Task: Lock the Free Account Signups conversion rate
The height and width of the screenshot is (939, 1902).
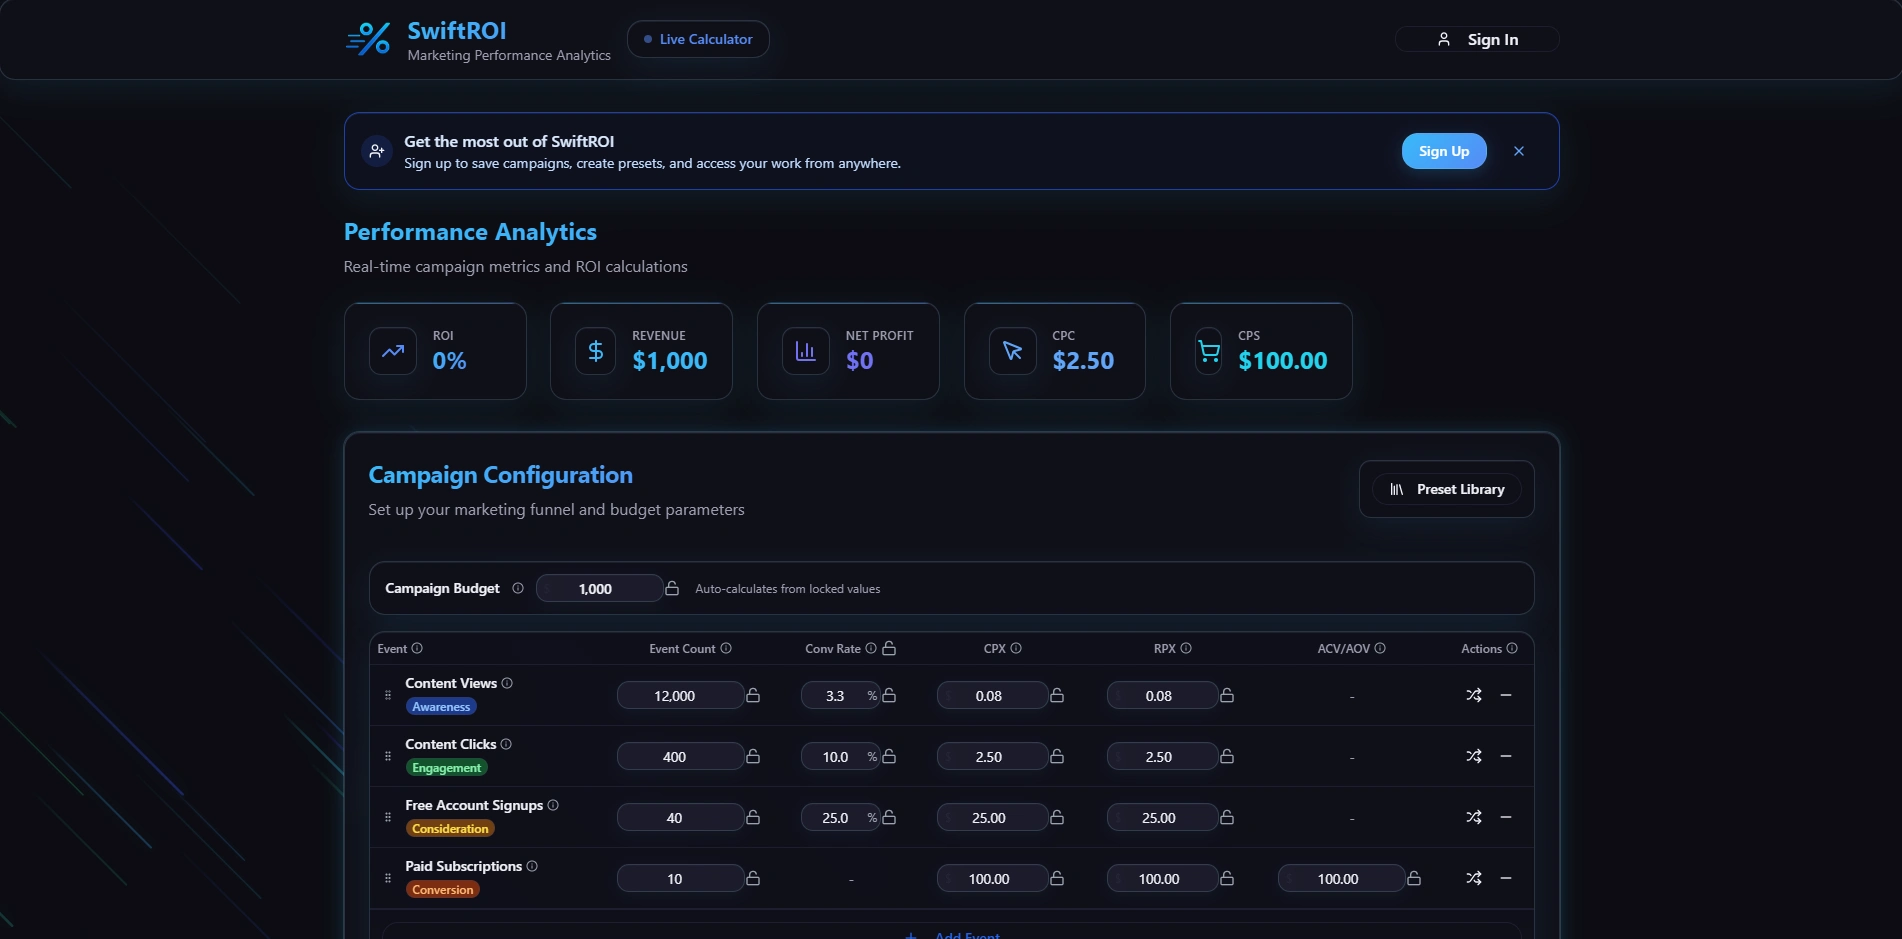Action: (889, 817)
